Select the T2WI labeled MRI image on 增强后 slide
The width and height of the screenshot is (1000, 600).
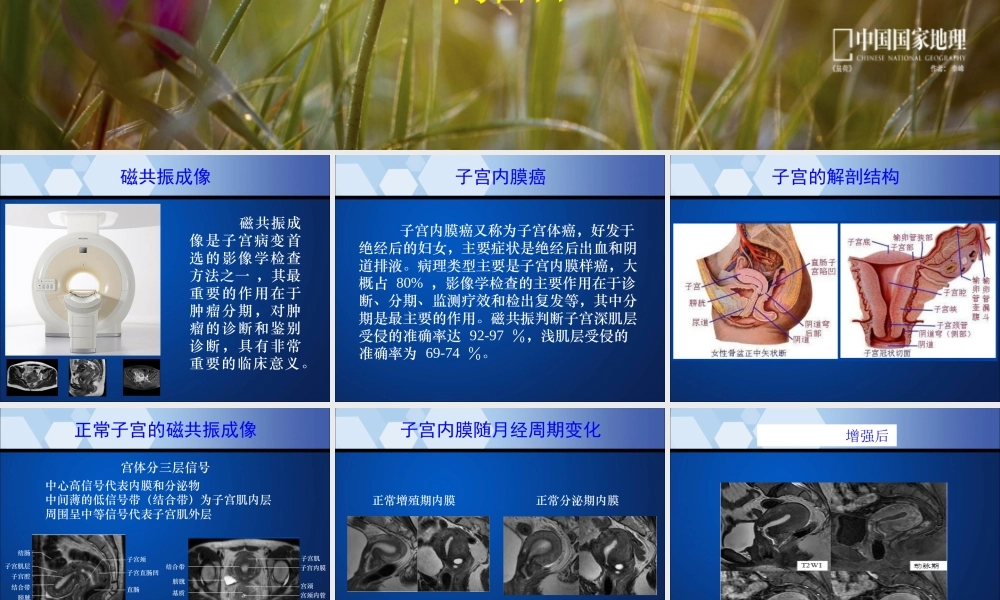point(777,520)
